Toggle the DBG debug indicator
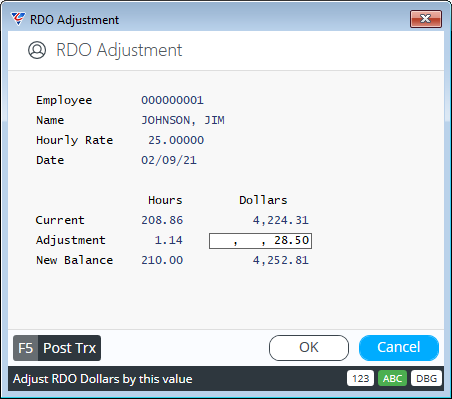 (426, 379)
